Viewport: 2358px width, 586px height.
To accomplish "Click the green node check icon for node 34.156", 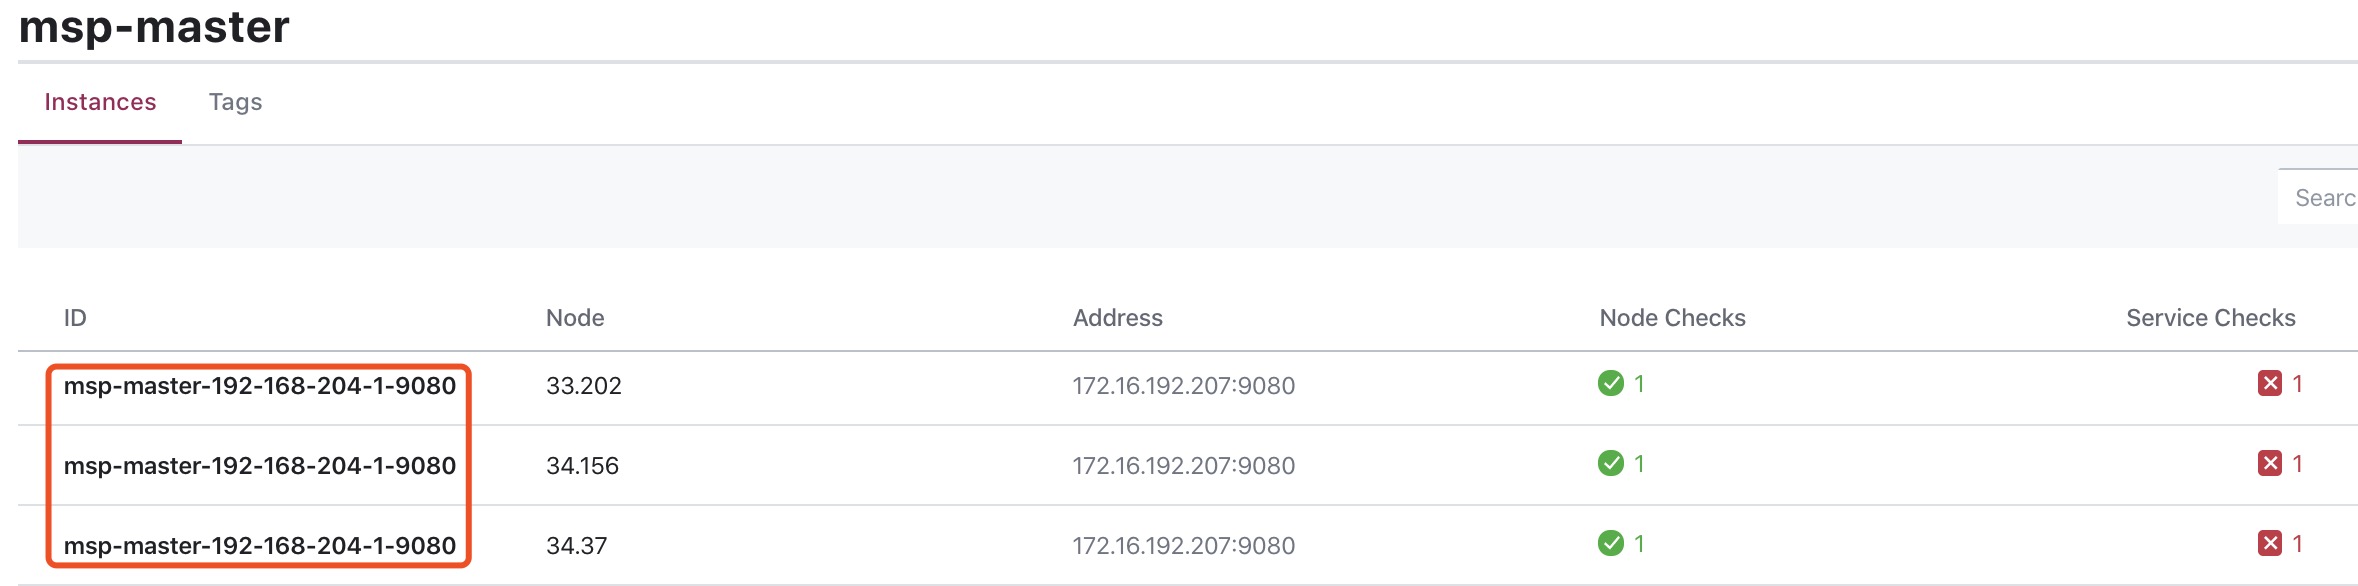I will [1612, 465].
